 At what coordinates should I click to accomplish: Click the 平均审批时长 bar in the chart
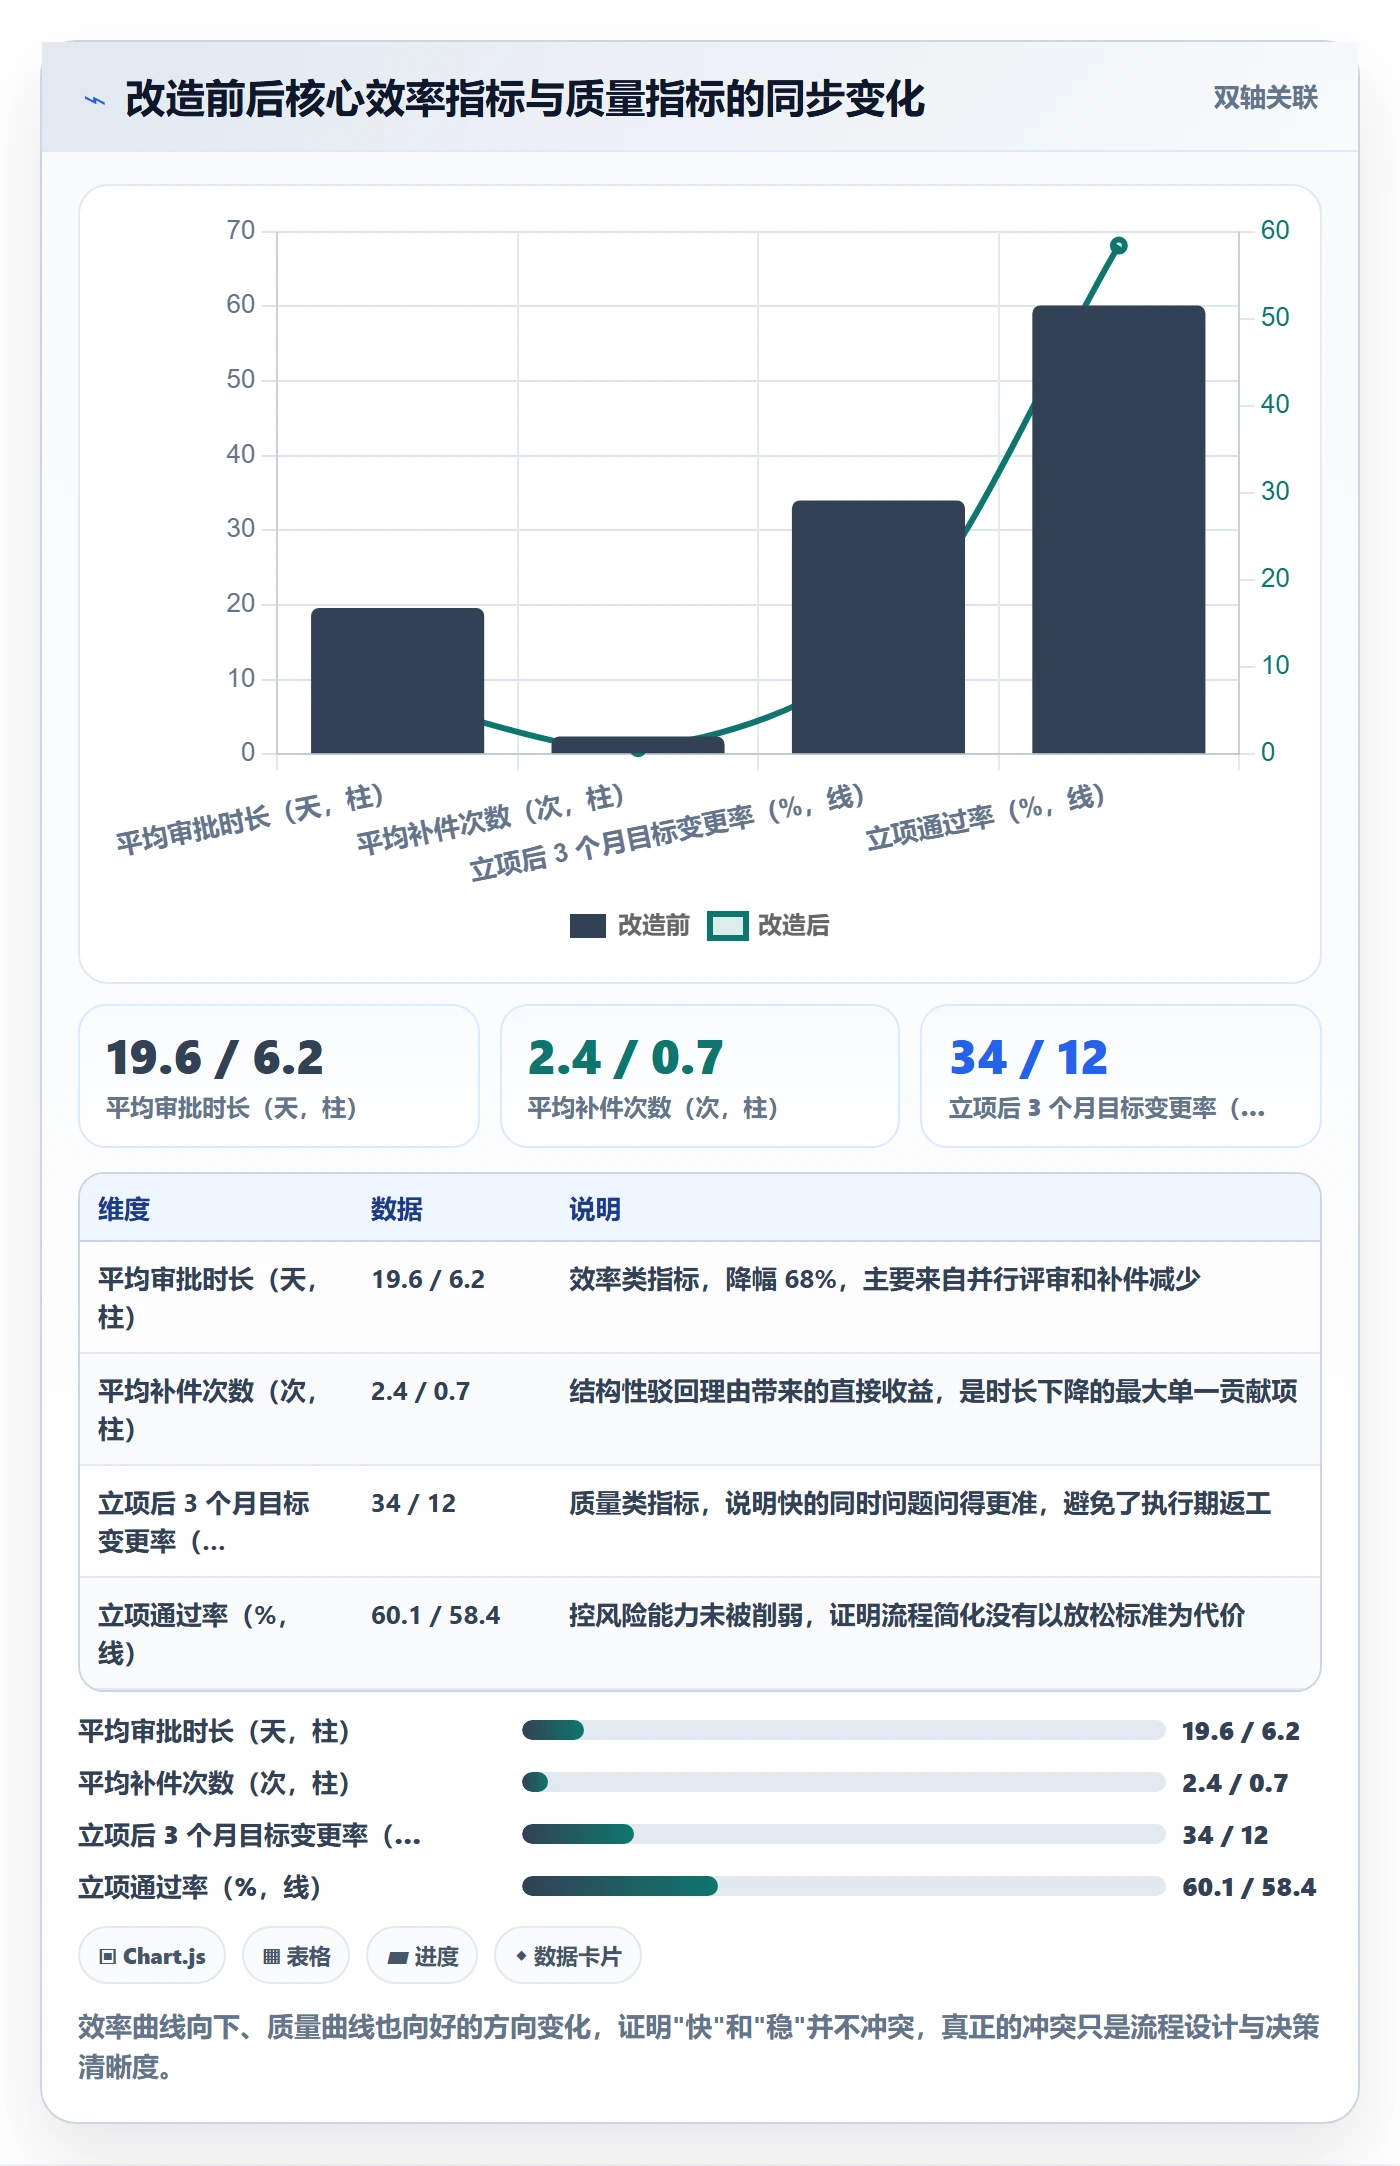[x=397, y=680]
